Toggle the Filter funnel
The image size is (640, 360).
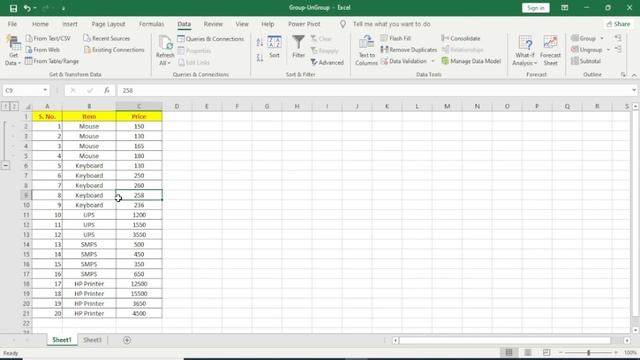298,47
